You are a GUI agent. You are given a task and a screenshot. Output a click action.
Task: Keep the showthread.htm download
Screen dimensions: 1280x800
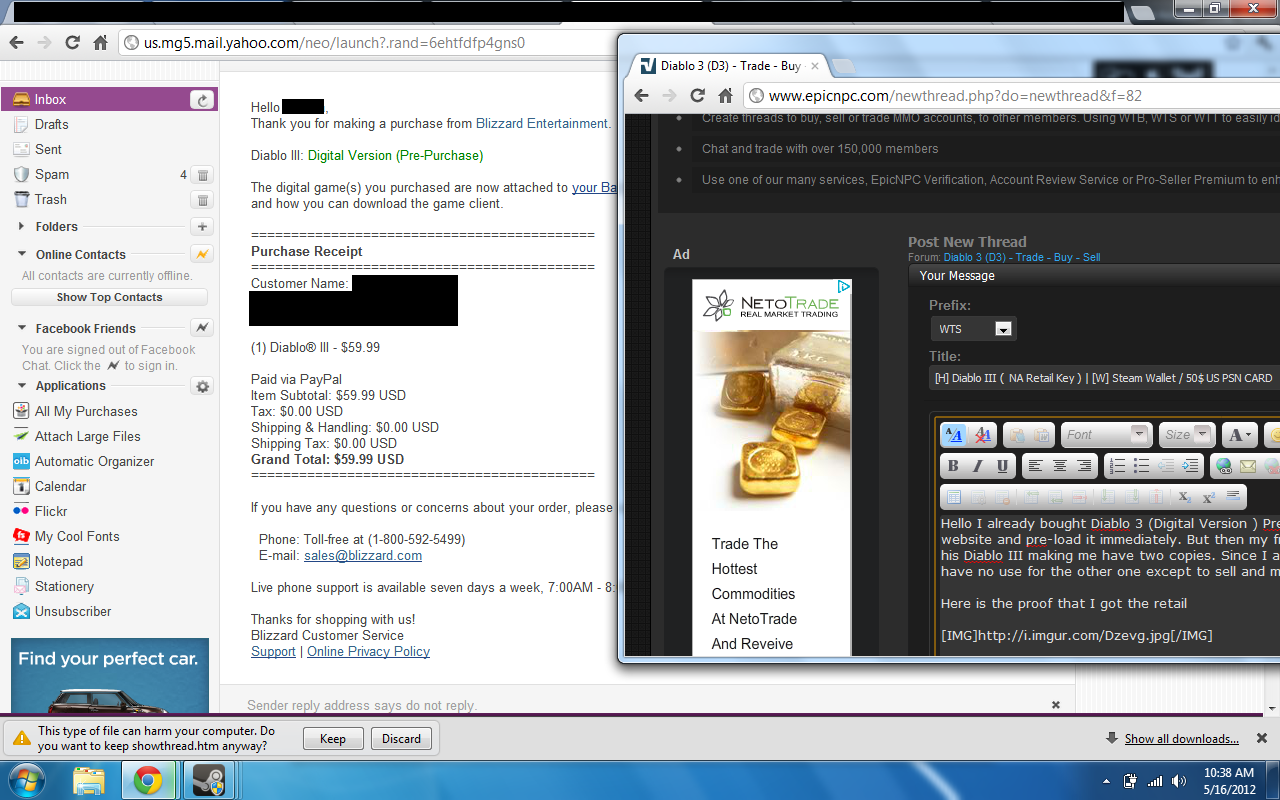tap(333, 739)
